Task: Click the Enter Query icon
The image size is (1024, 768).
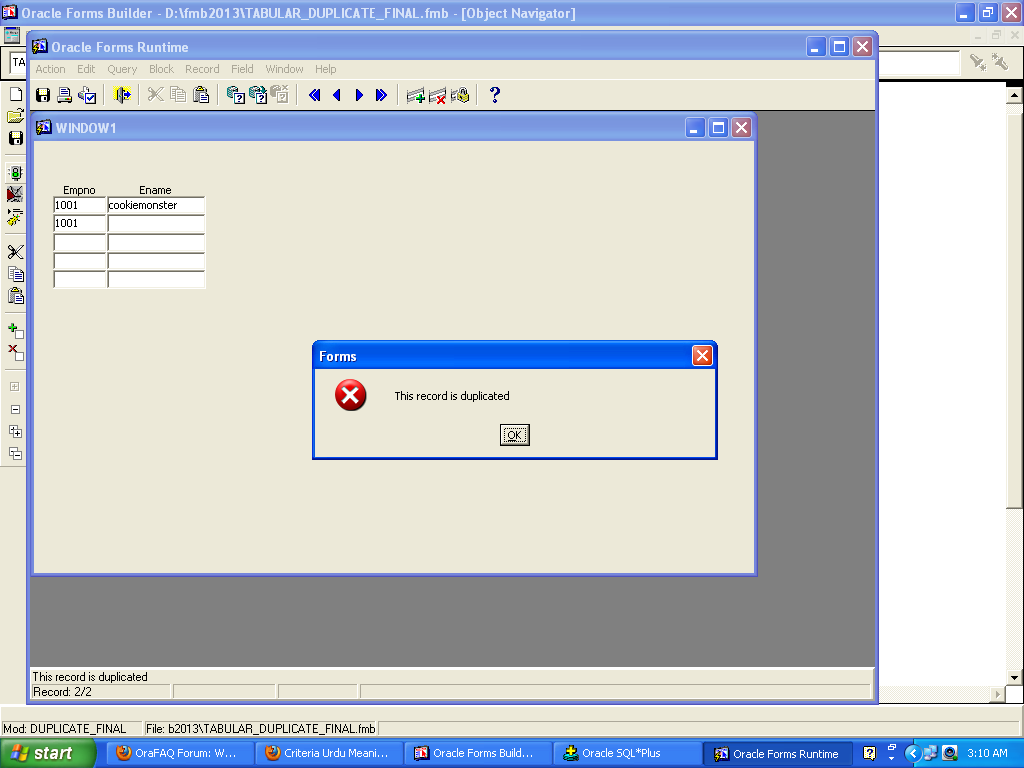Action: coord(235,95)
